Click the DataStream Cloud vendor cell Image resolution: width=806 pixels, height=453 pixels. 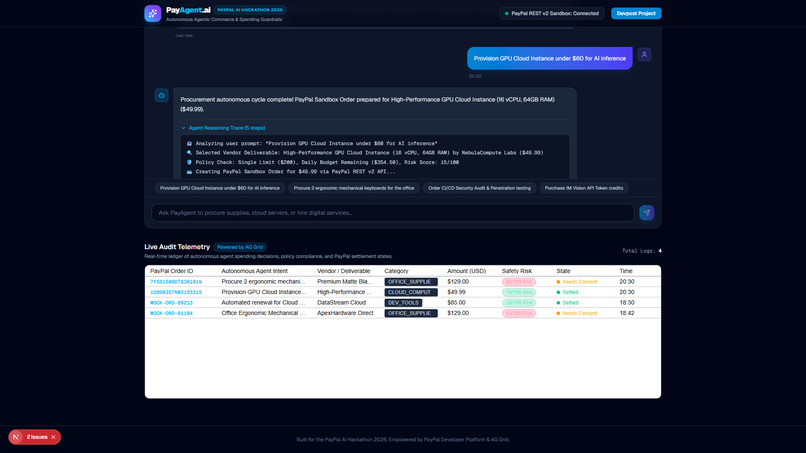coord(341,303)
